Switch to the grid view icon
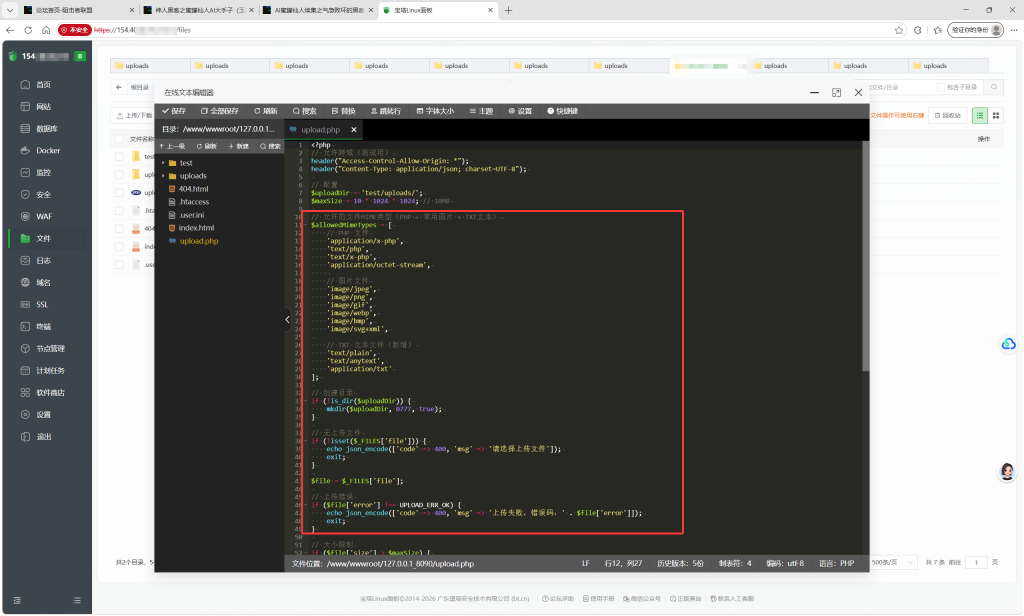Viewport: 1024px width, 616px height. (996, 116)
